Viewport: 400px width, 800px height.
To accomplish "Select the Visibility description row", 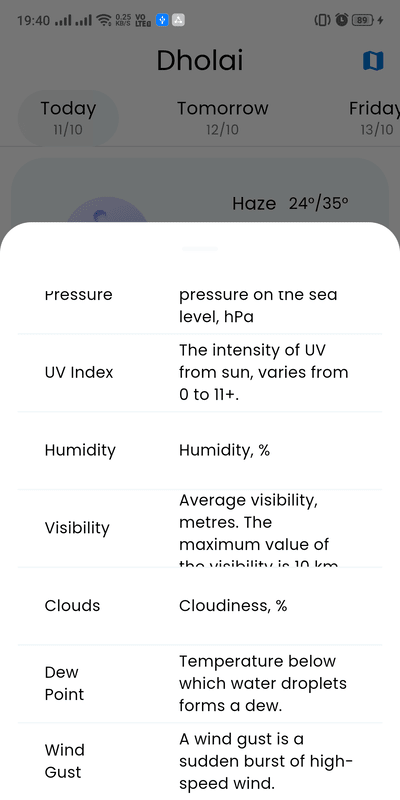I will pos(200,528).
